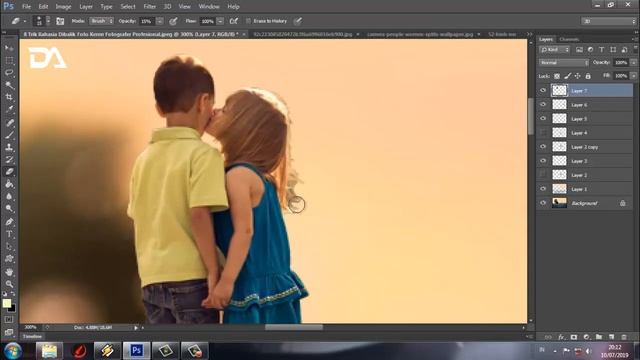Open the eraser Mode dropdown
The height and width of the screenshot is (360, 640).
[101, 21]
